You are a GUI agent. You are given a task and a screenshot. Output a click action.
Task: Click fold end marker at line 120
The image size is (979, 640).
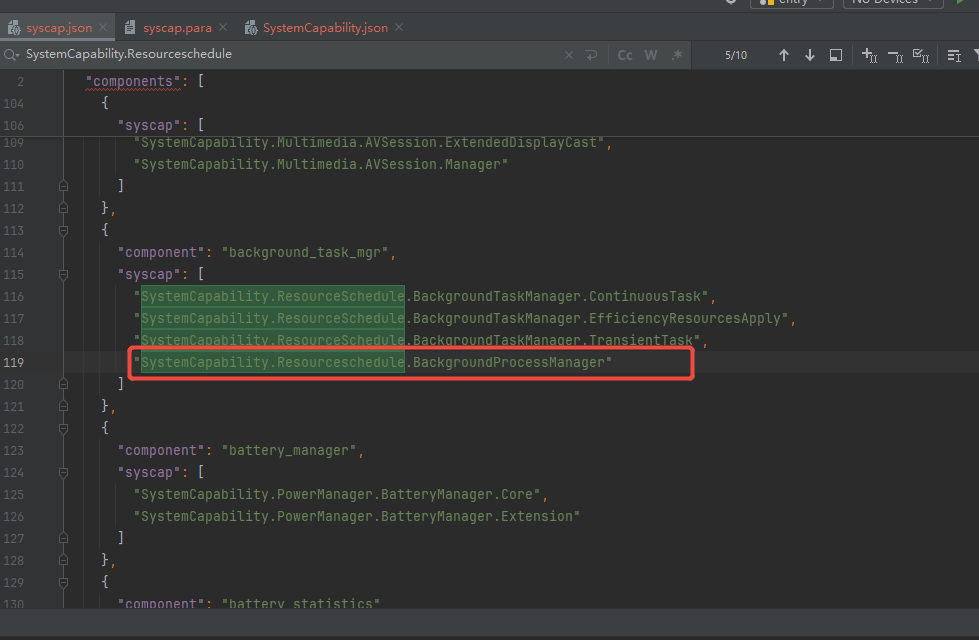point(63,384)
